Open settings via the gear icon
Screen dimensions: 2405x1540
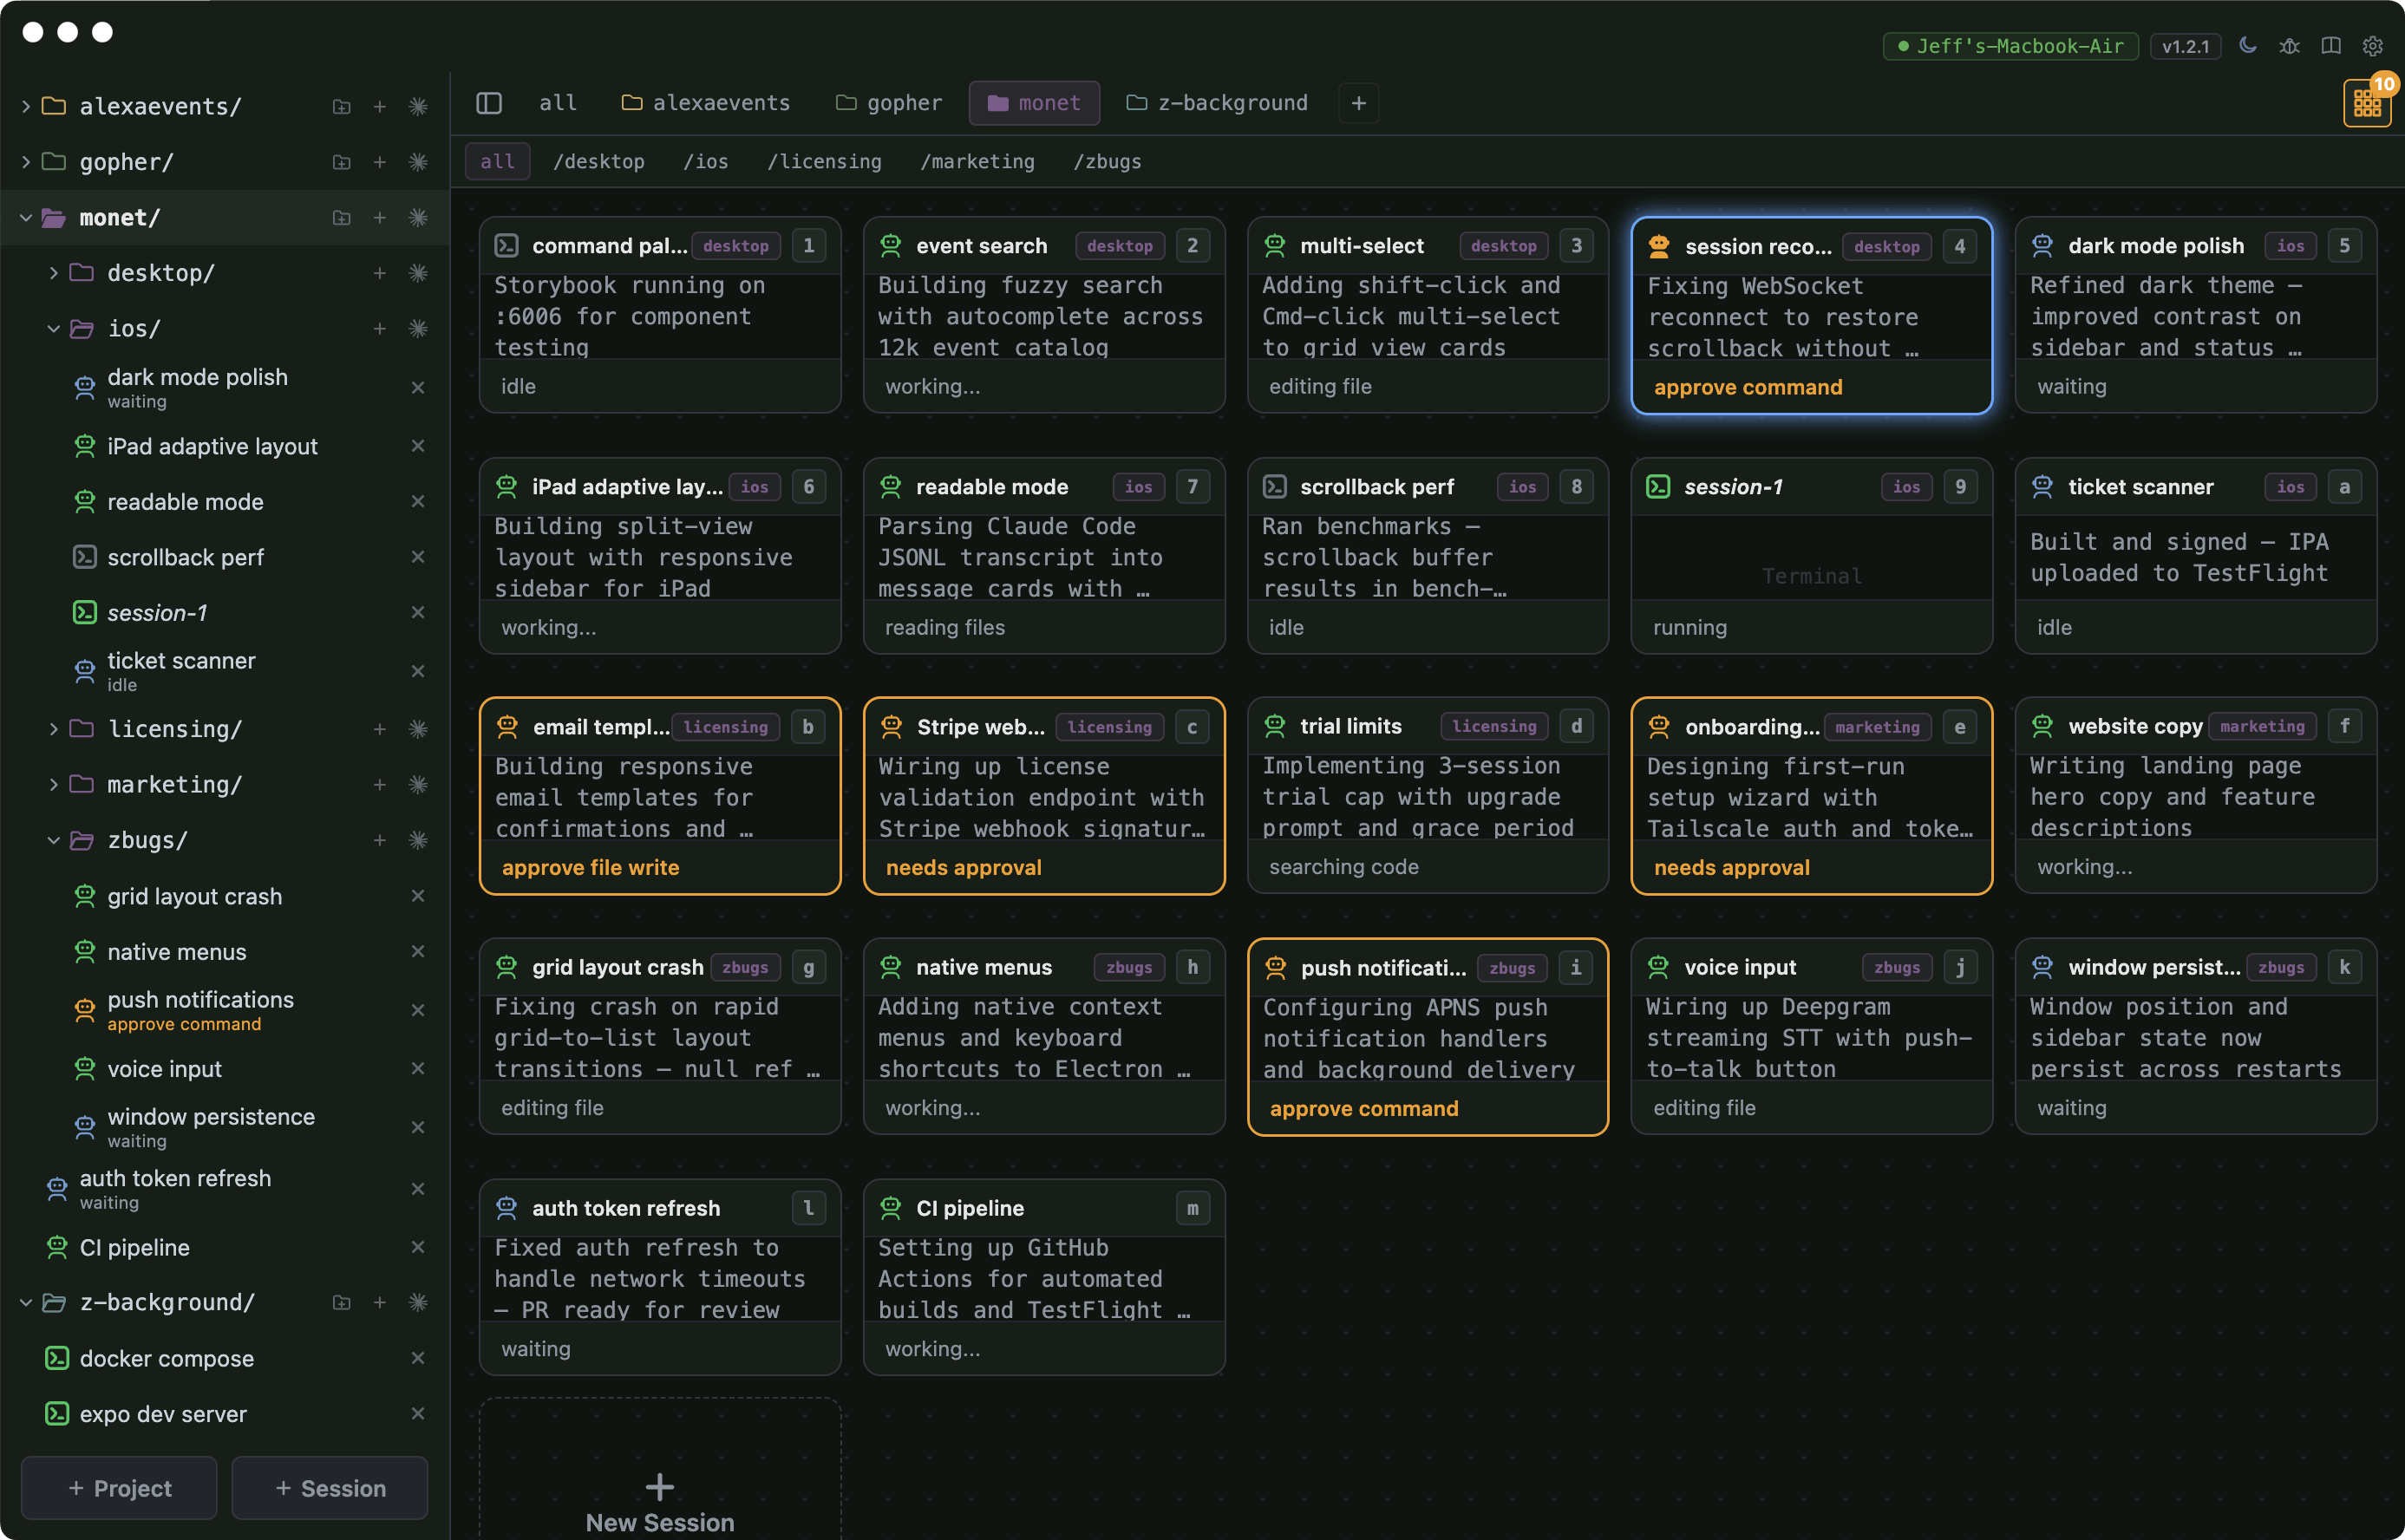coord(2372,46)
